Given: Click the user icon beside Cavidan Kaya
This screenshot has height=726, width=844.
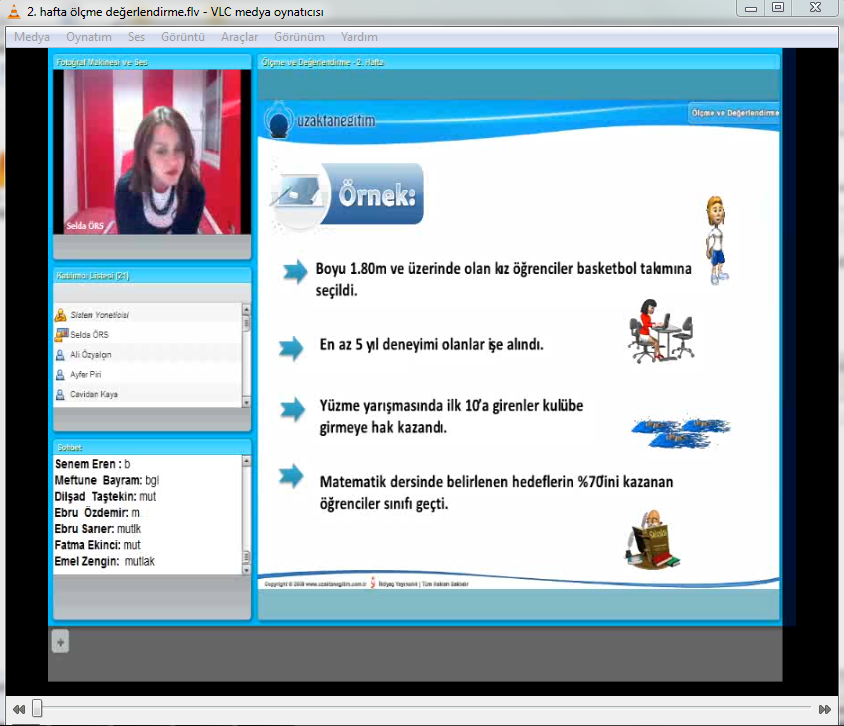Looking at the screenshot, I should (x=60, y=394).
